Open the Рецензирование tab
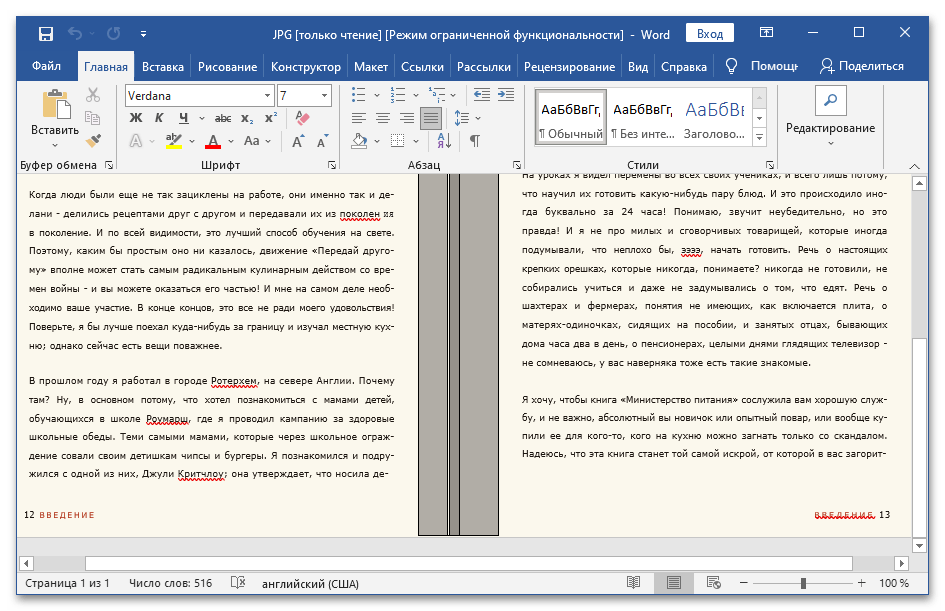 click(x=569, y=67)
